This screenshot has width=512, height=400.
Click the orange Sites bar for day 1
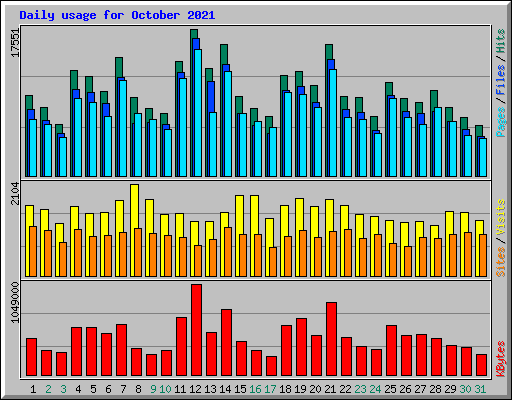[x=33, y=251]
